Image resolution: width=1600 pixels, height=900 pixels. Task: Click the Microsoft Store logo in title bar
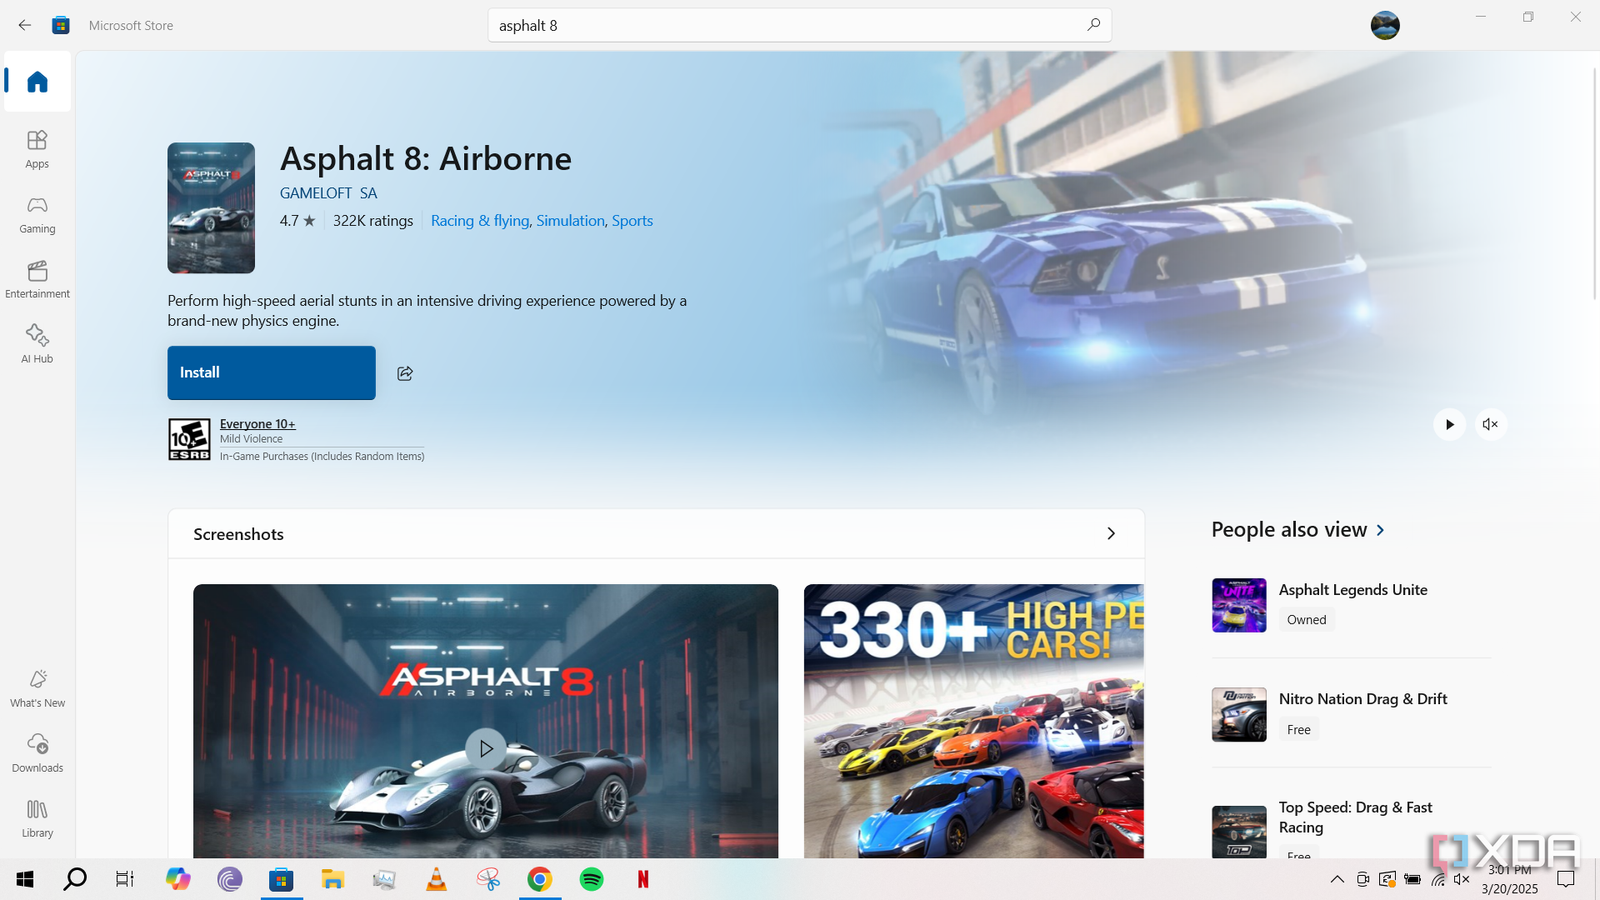[x=61, y=25]
